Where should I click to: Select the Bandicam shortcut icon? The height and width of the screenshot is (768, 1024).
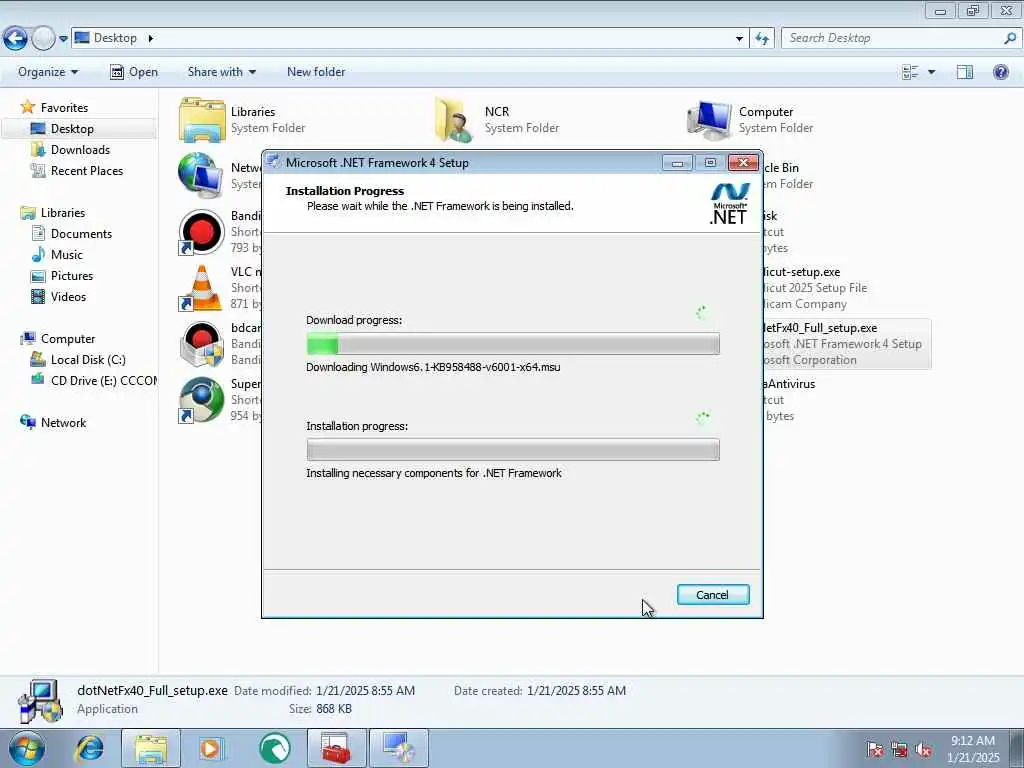coord(201,232)
